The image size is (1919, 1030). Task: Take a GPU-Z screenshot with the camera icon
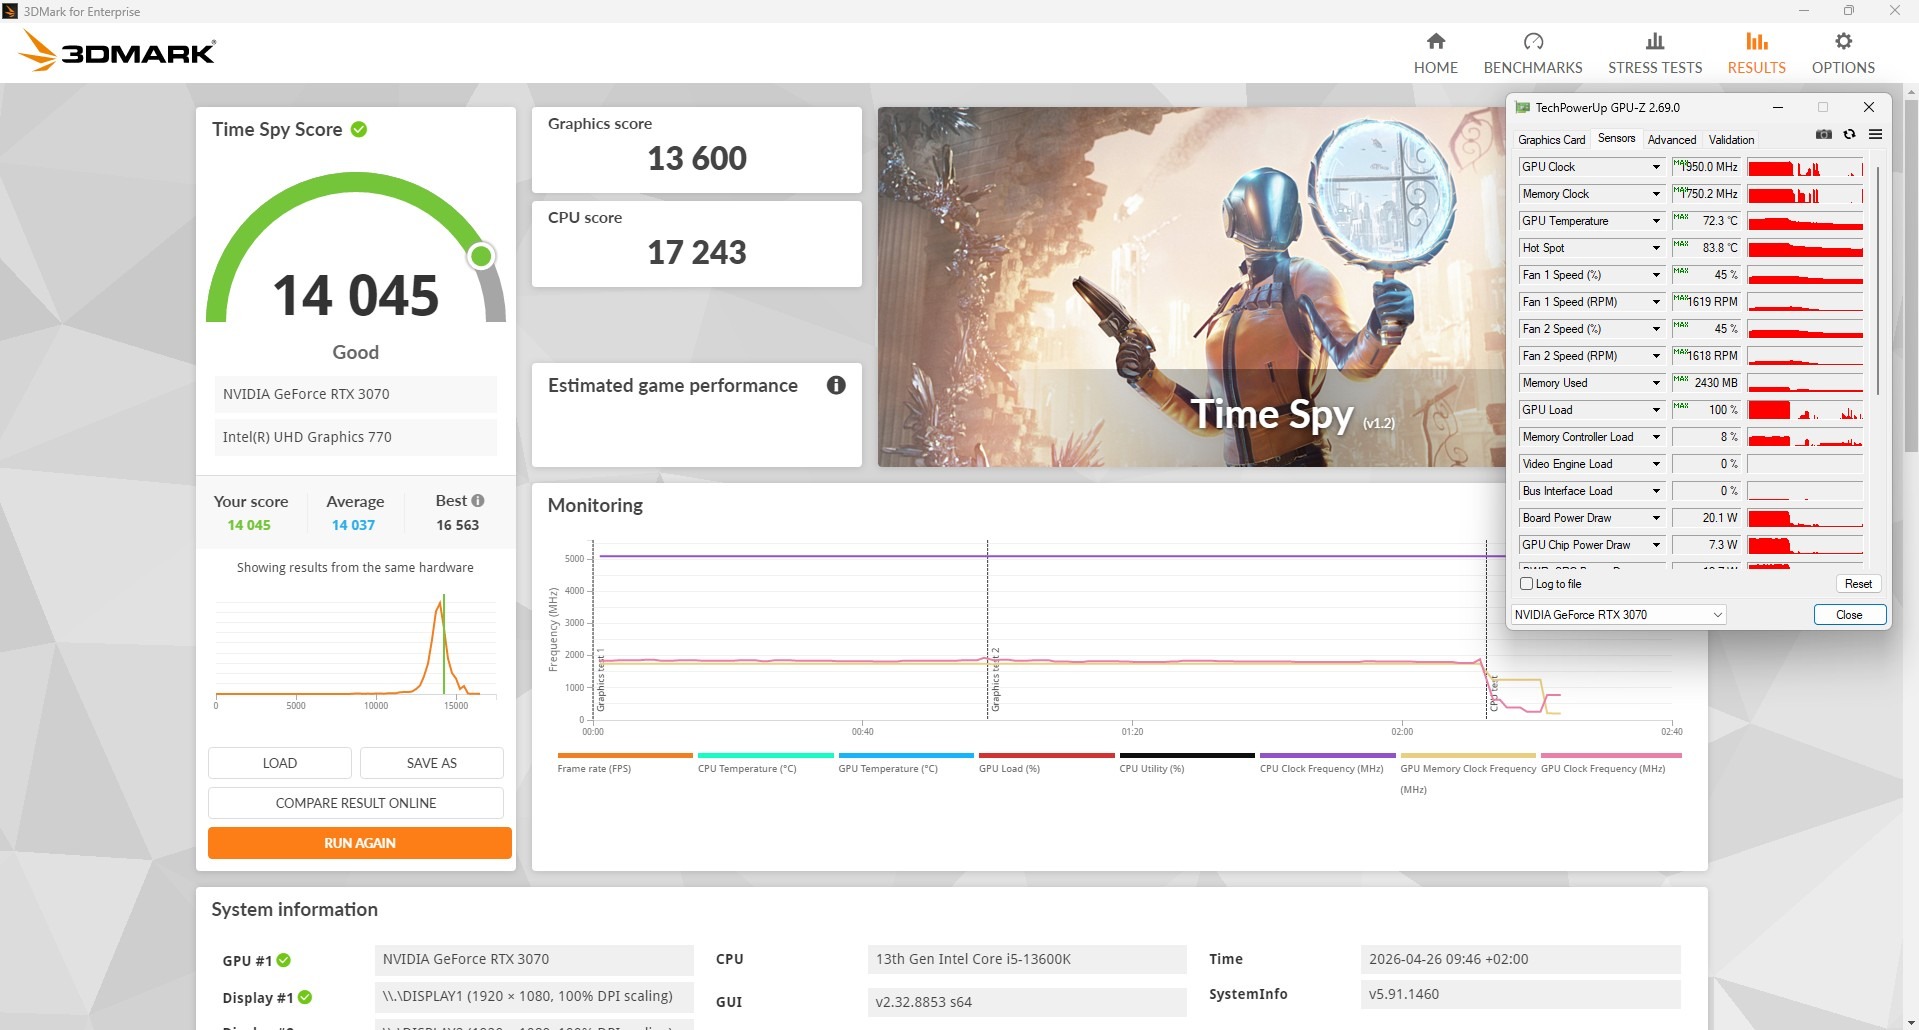[x=1823, y=135]
